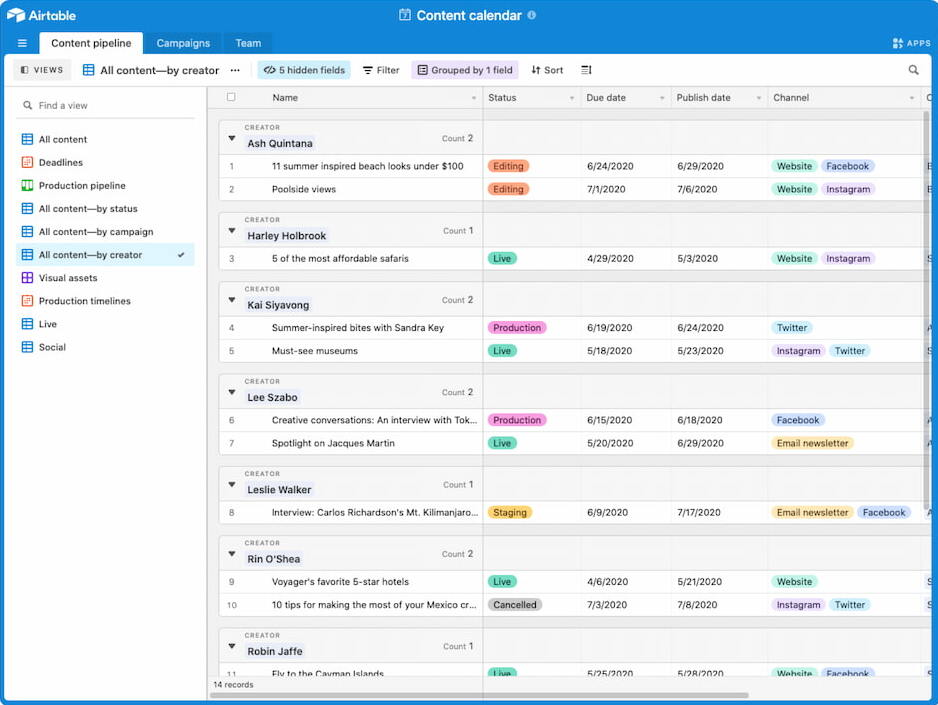
Task: Open the Filter menu
Action: [381, 70]
